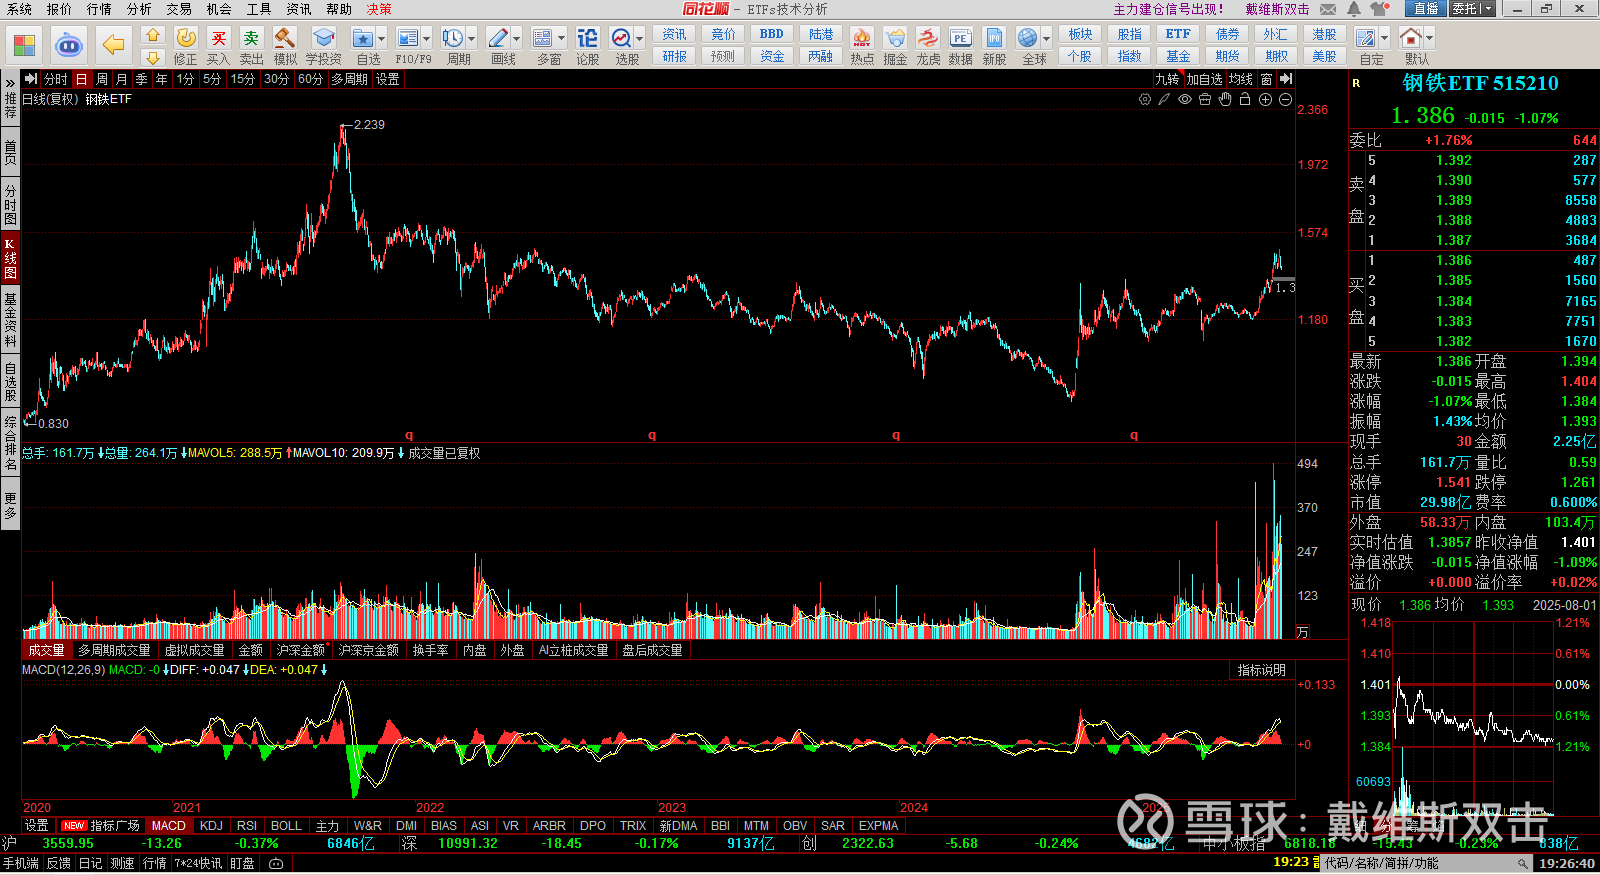This screenshot has width=1600, height=875.
Task: Select the BOLL indicator tab
Action: 286,826
